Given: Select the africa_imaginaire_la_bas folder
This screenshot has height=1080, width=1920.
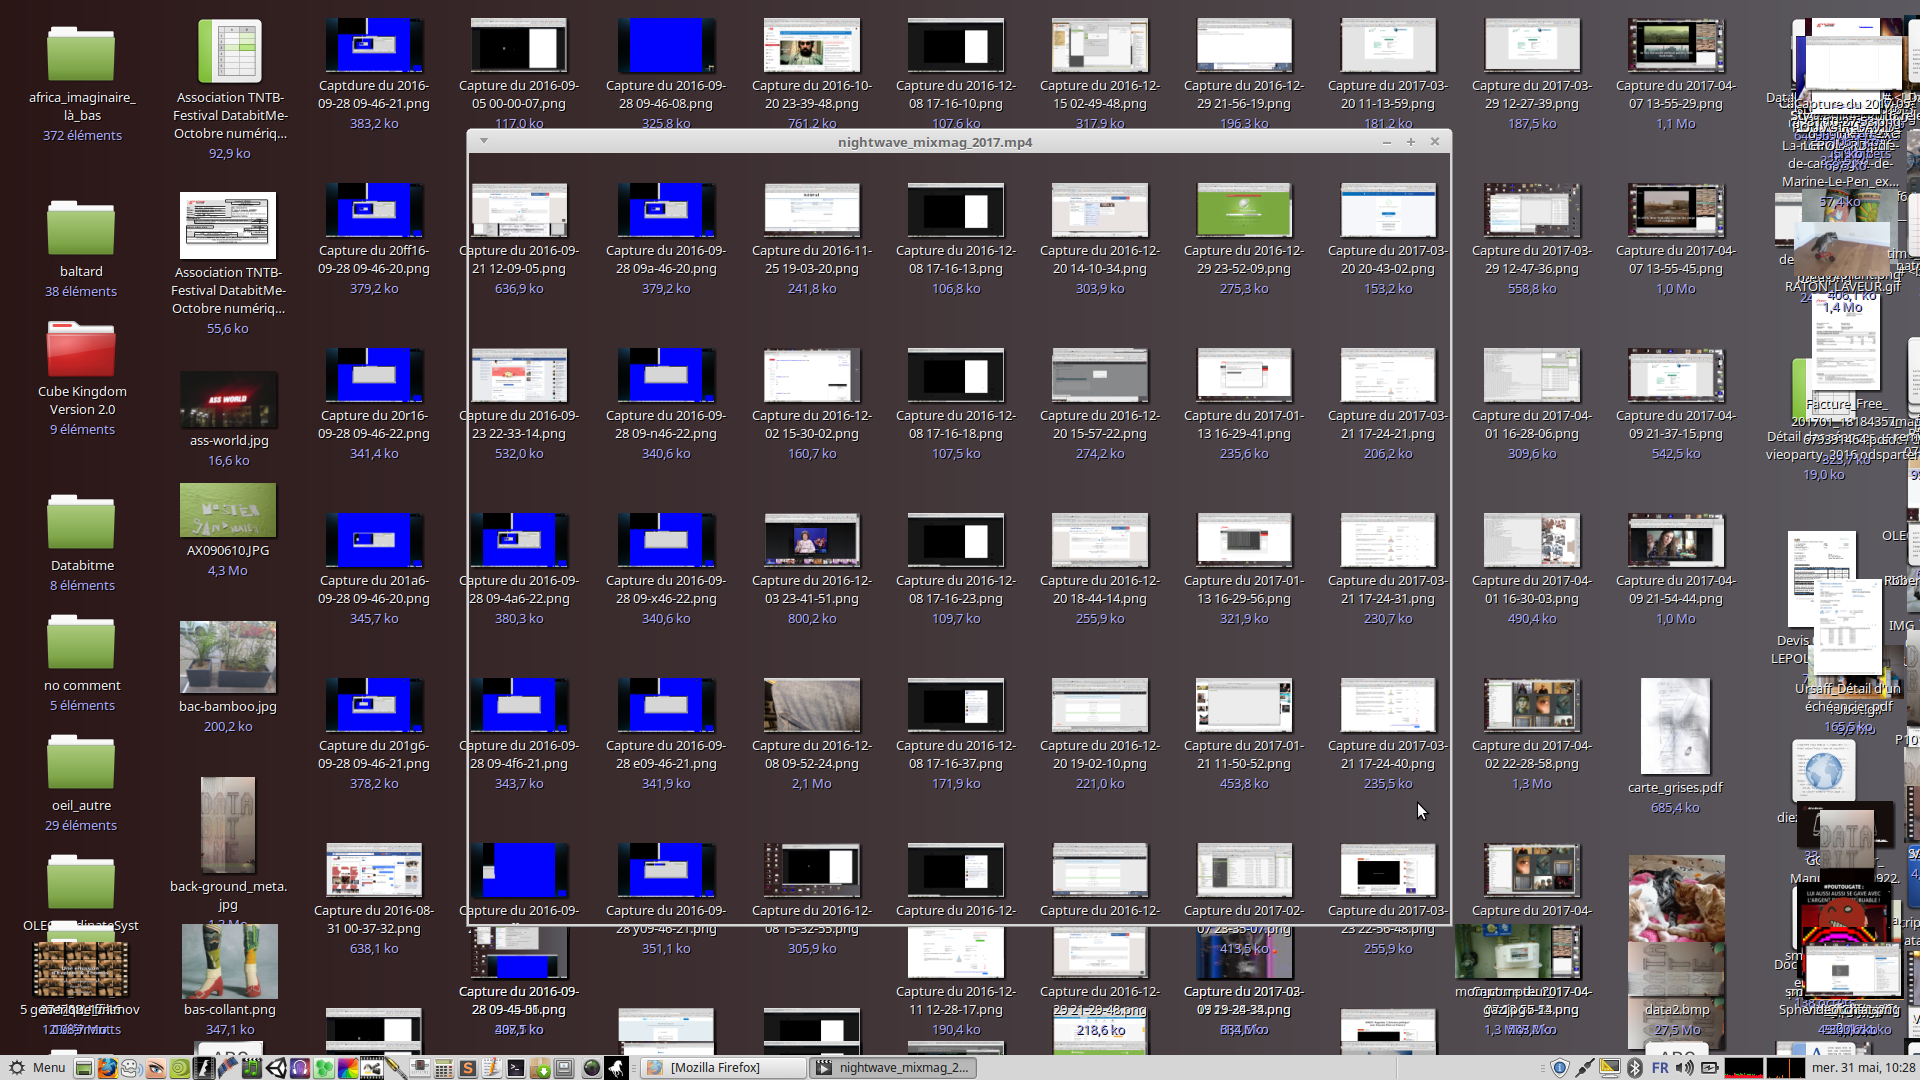Looking at the screenshot, I should [x=81, y=55].
